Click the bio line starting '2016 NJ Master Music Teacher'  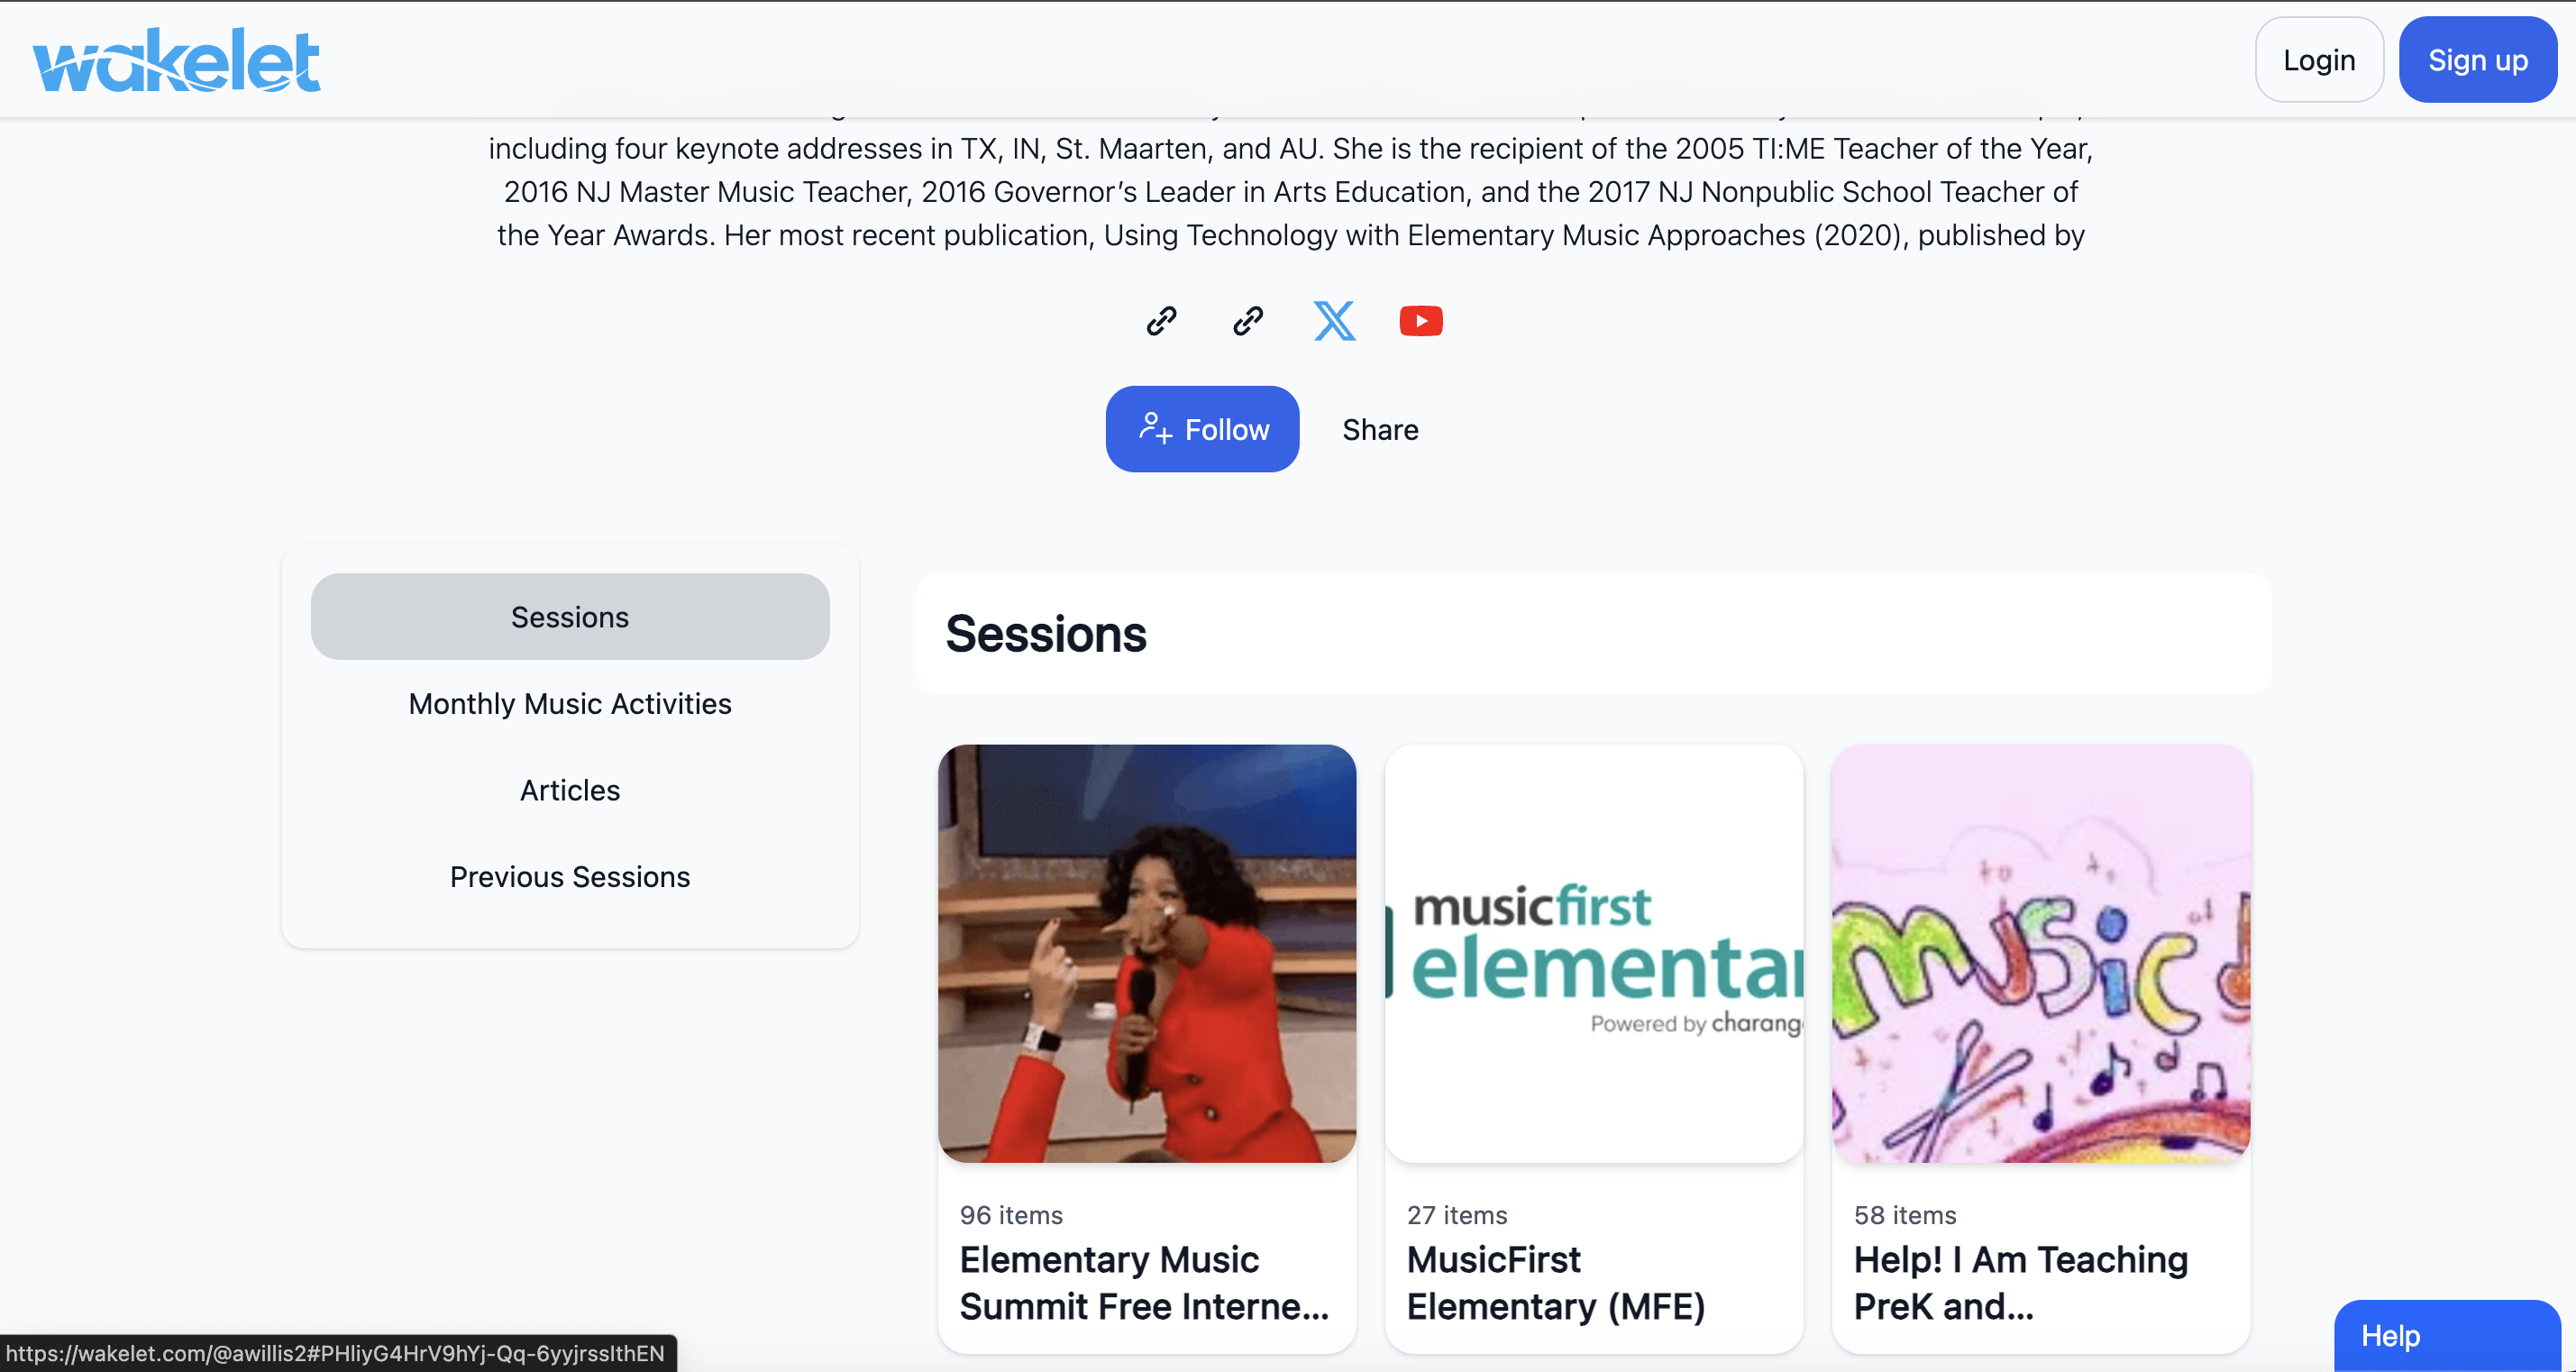[1290, 192]
